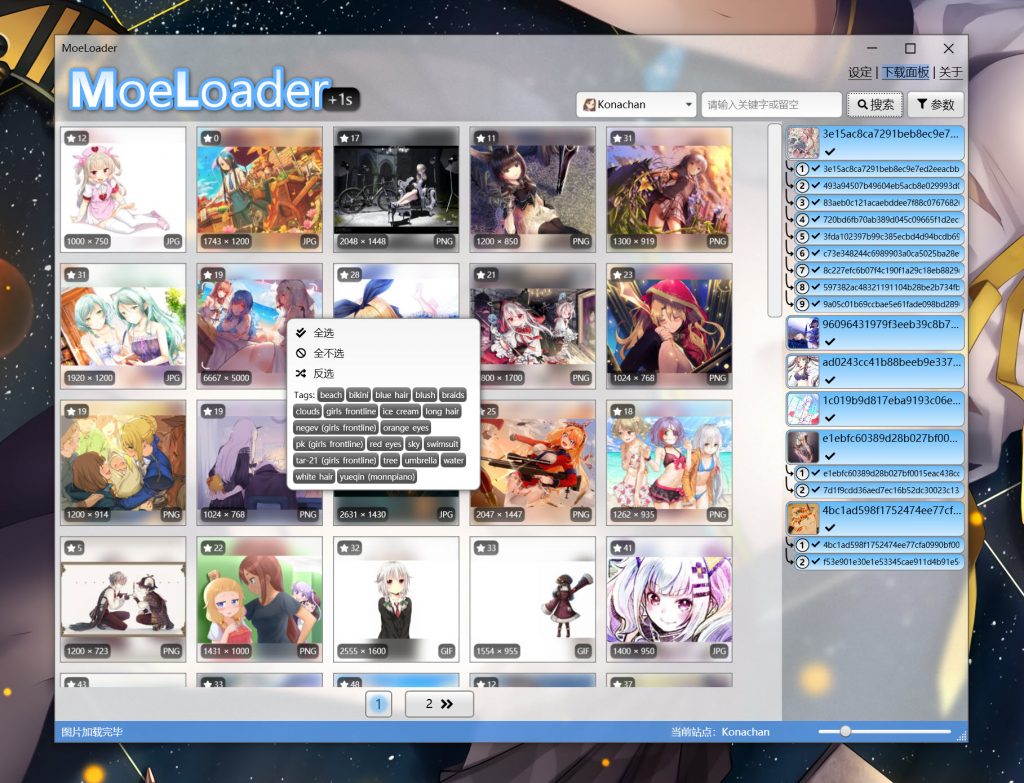The image size is (1024, 783).
Task: Click the 反选 invert selection shuffle icon
Action: (x=301, y=373)
